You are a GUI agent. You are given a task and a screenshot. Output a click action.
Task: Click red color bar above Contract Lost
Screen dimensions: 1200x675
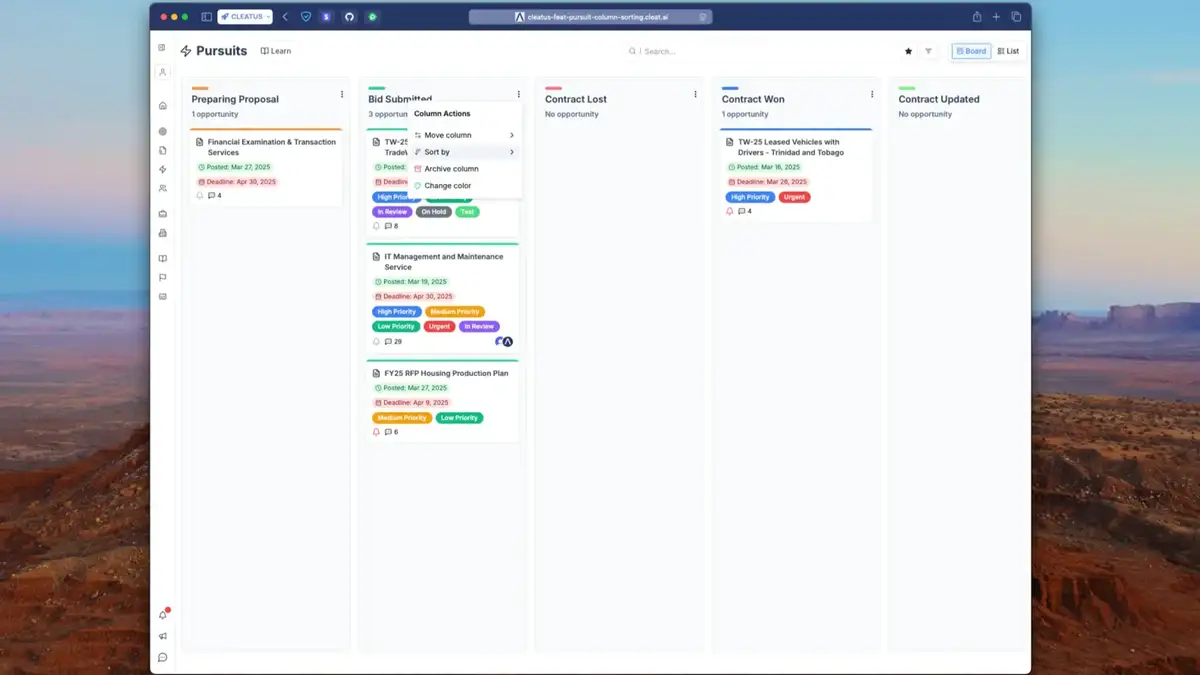pos(553,88)
